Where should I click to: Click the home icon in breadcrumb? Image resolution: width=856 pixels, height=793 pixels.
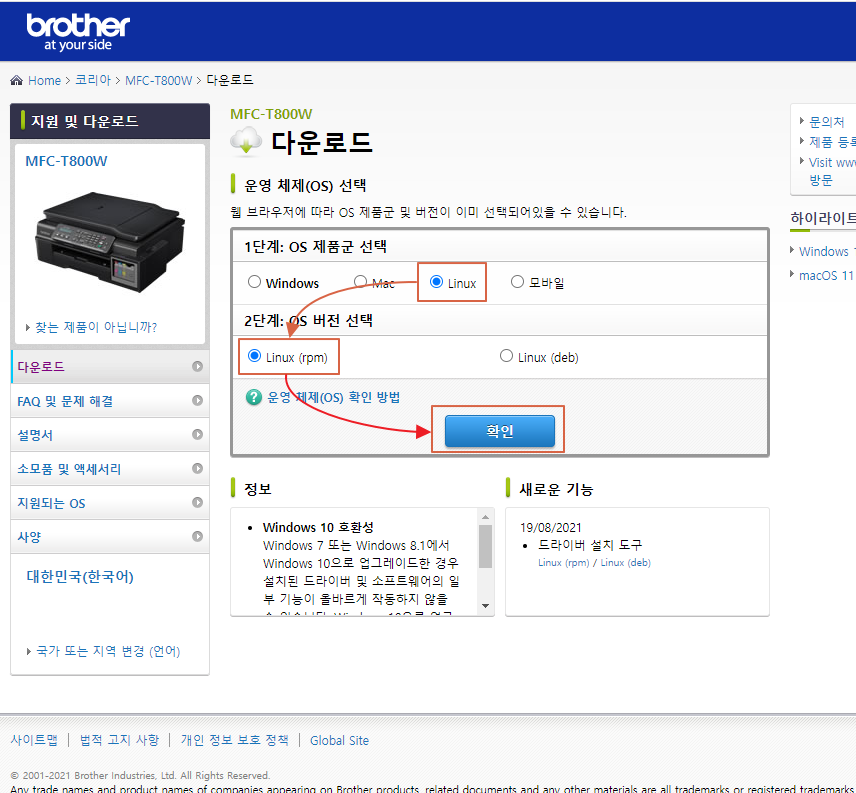pyautogui.click(x=16, y=80)
